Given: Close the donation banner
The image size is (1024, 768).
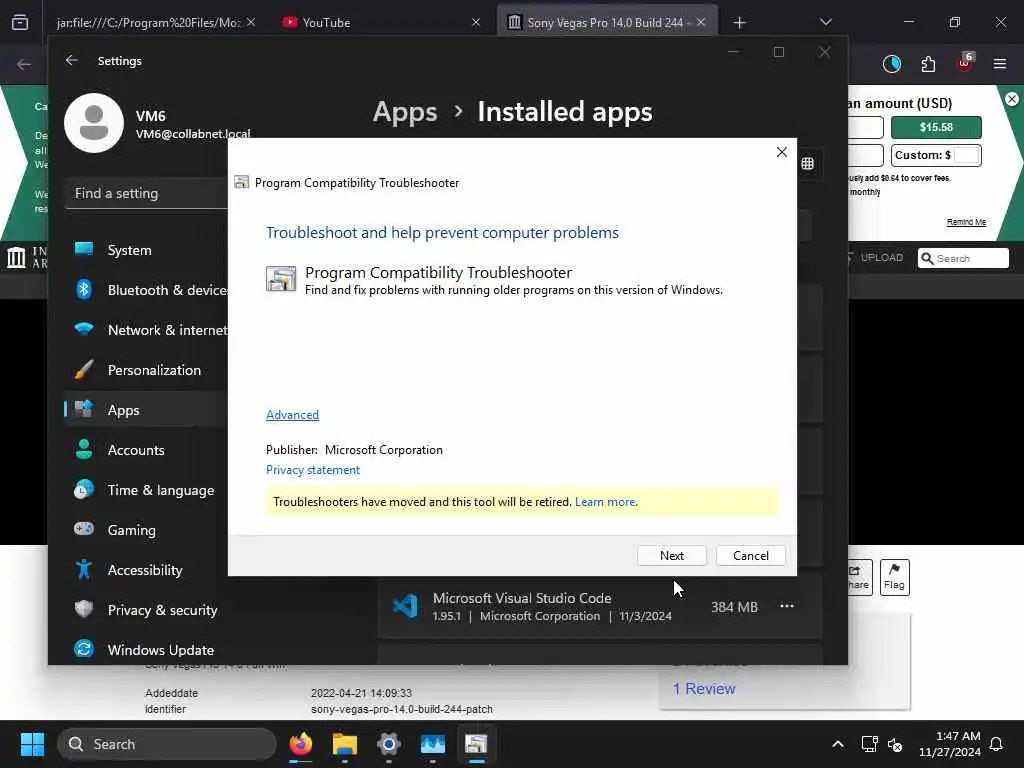Looking at the screenshot, I should pyautogui.click(x=1012, y=99).
